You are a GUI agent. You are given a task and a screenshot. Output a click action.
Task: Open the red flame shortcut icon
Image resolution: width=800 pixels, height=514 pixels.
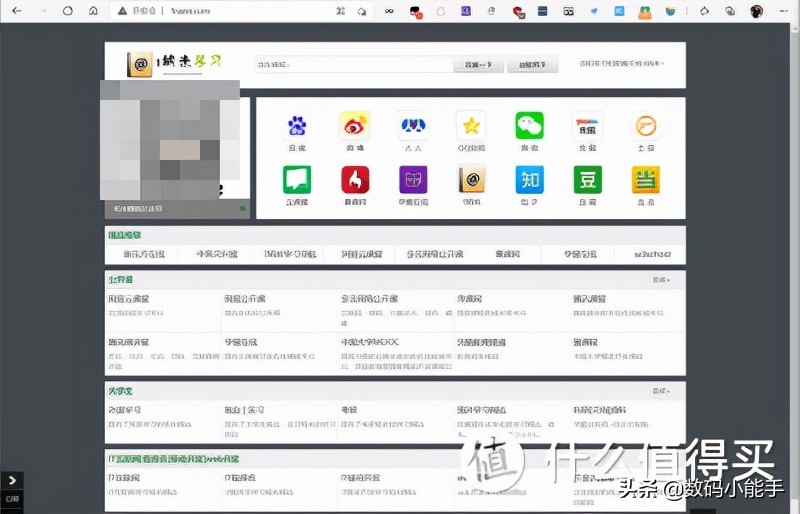[355, 180]
